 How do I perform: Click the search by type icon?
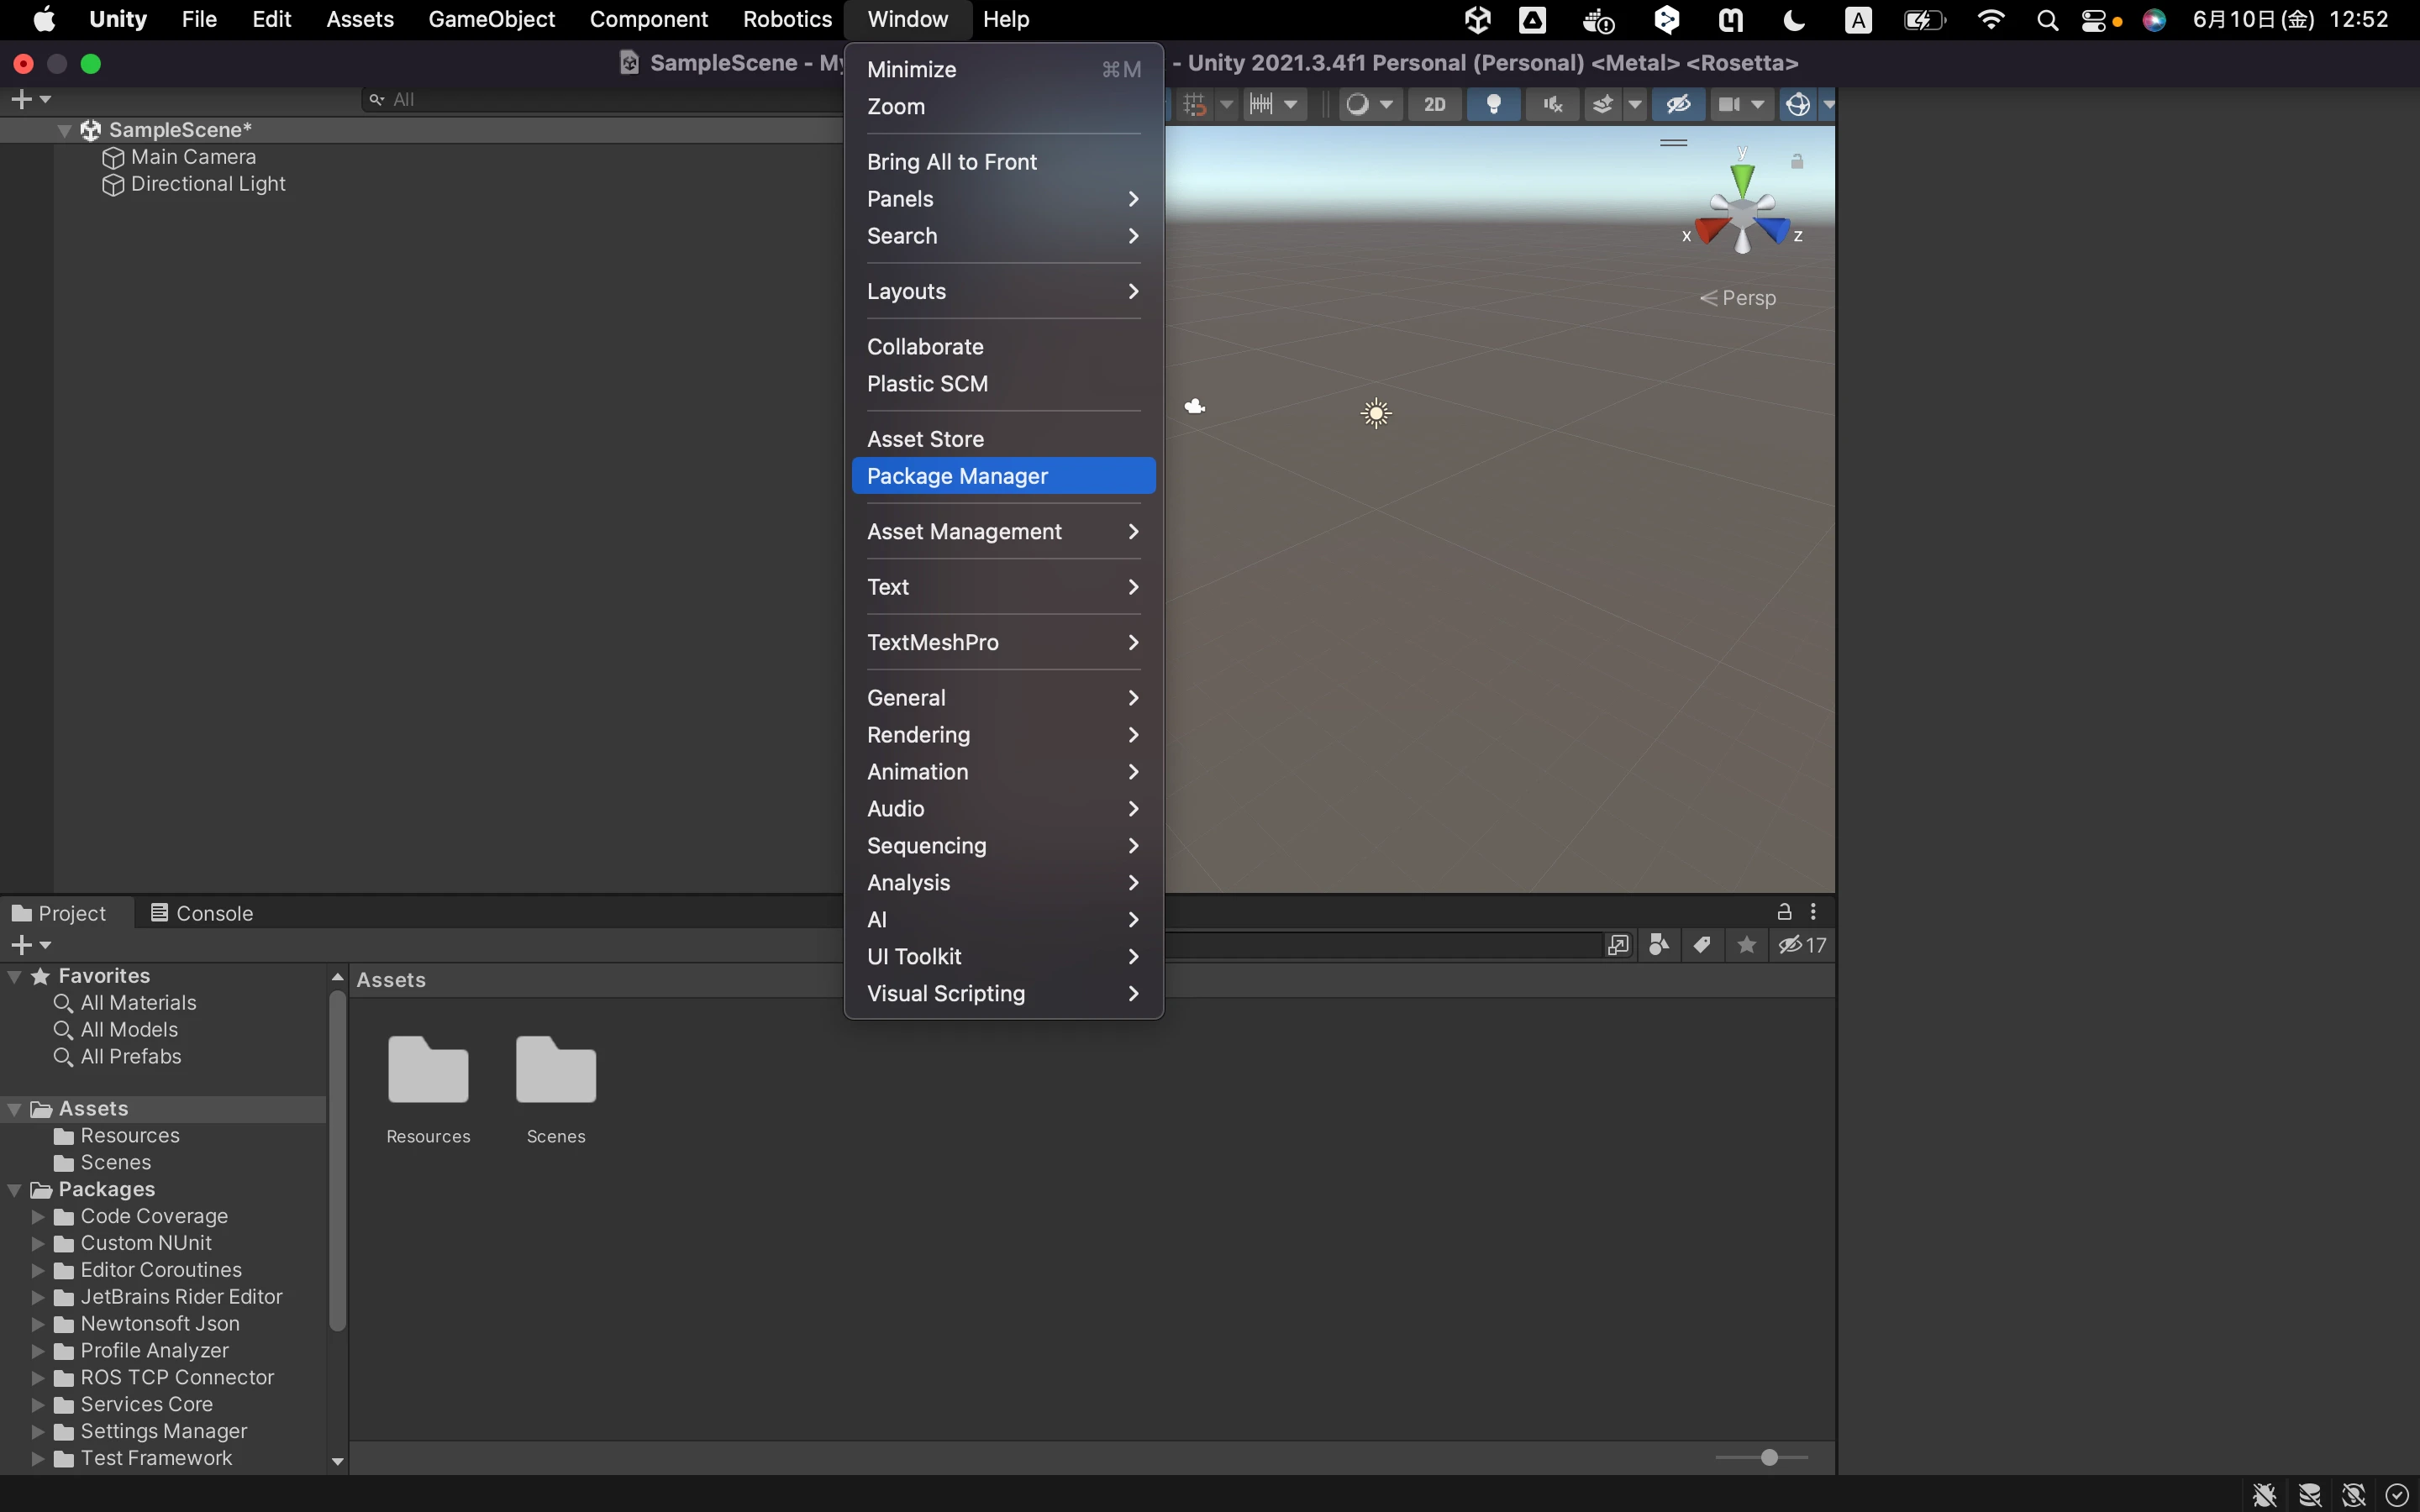point(1659,945)
